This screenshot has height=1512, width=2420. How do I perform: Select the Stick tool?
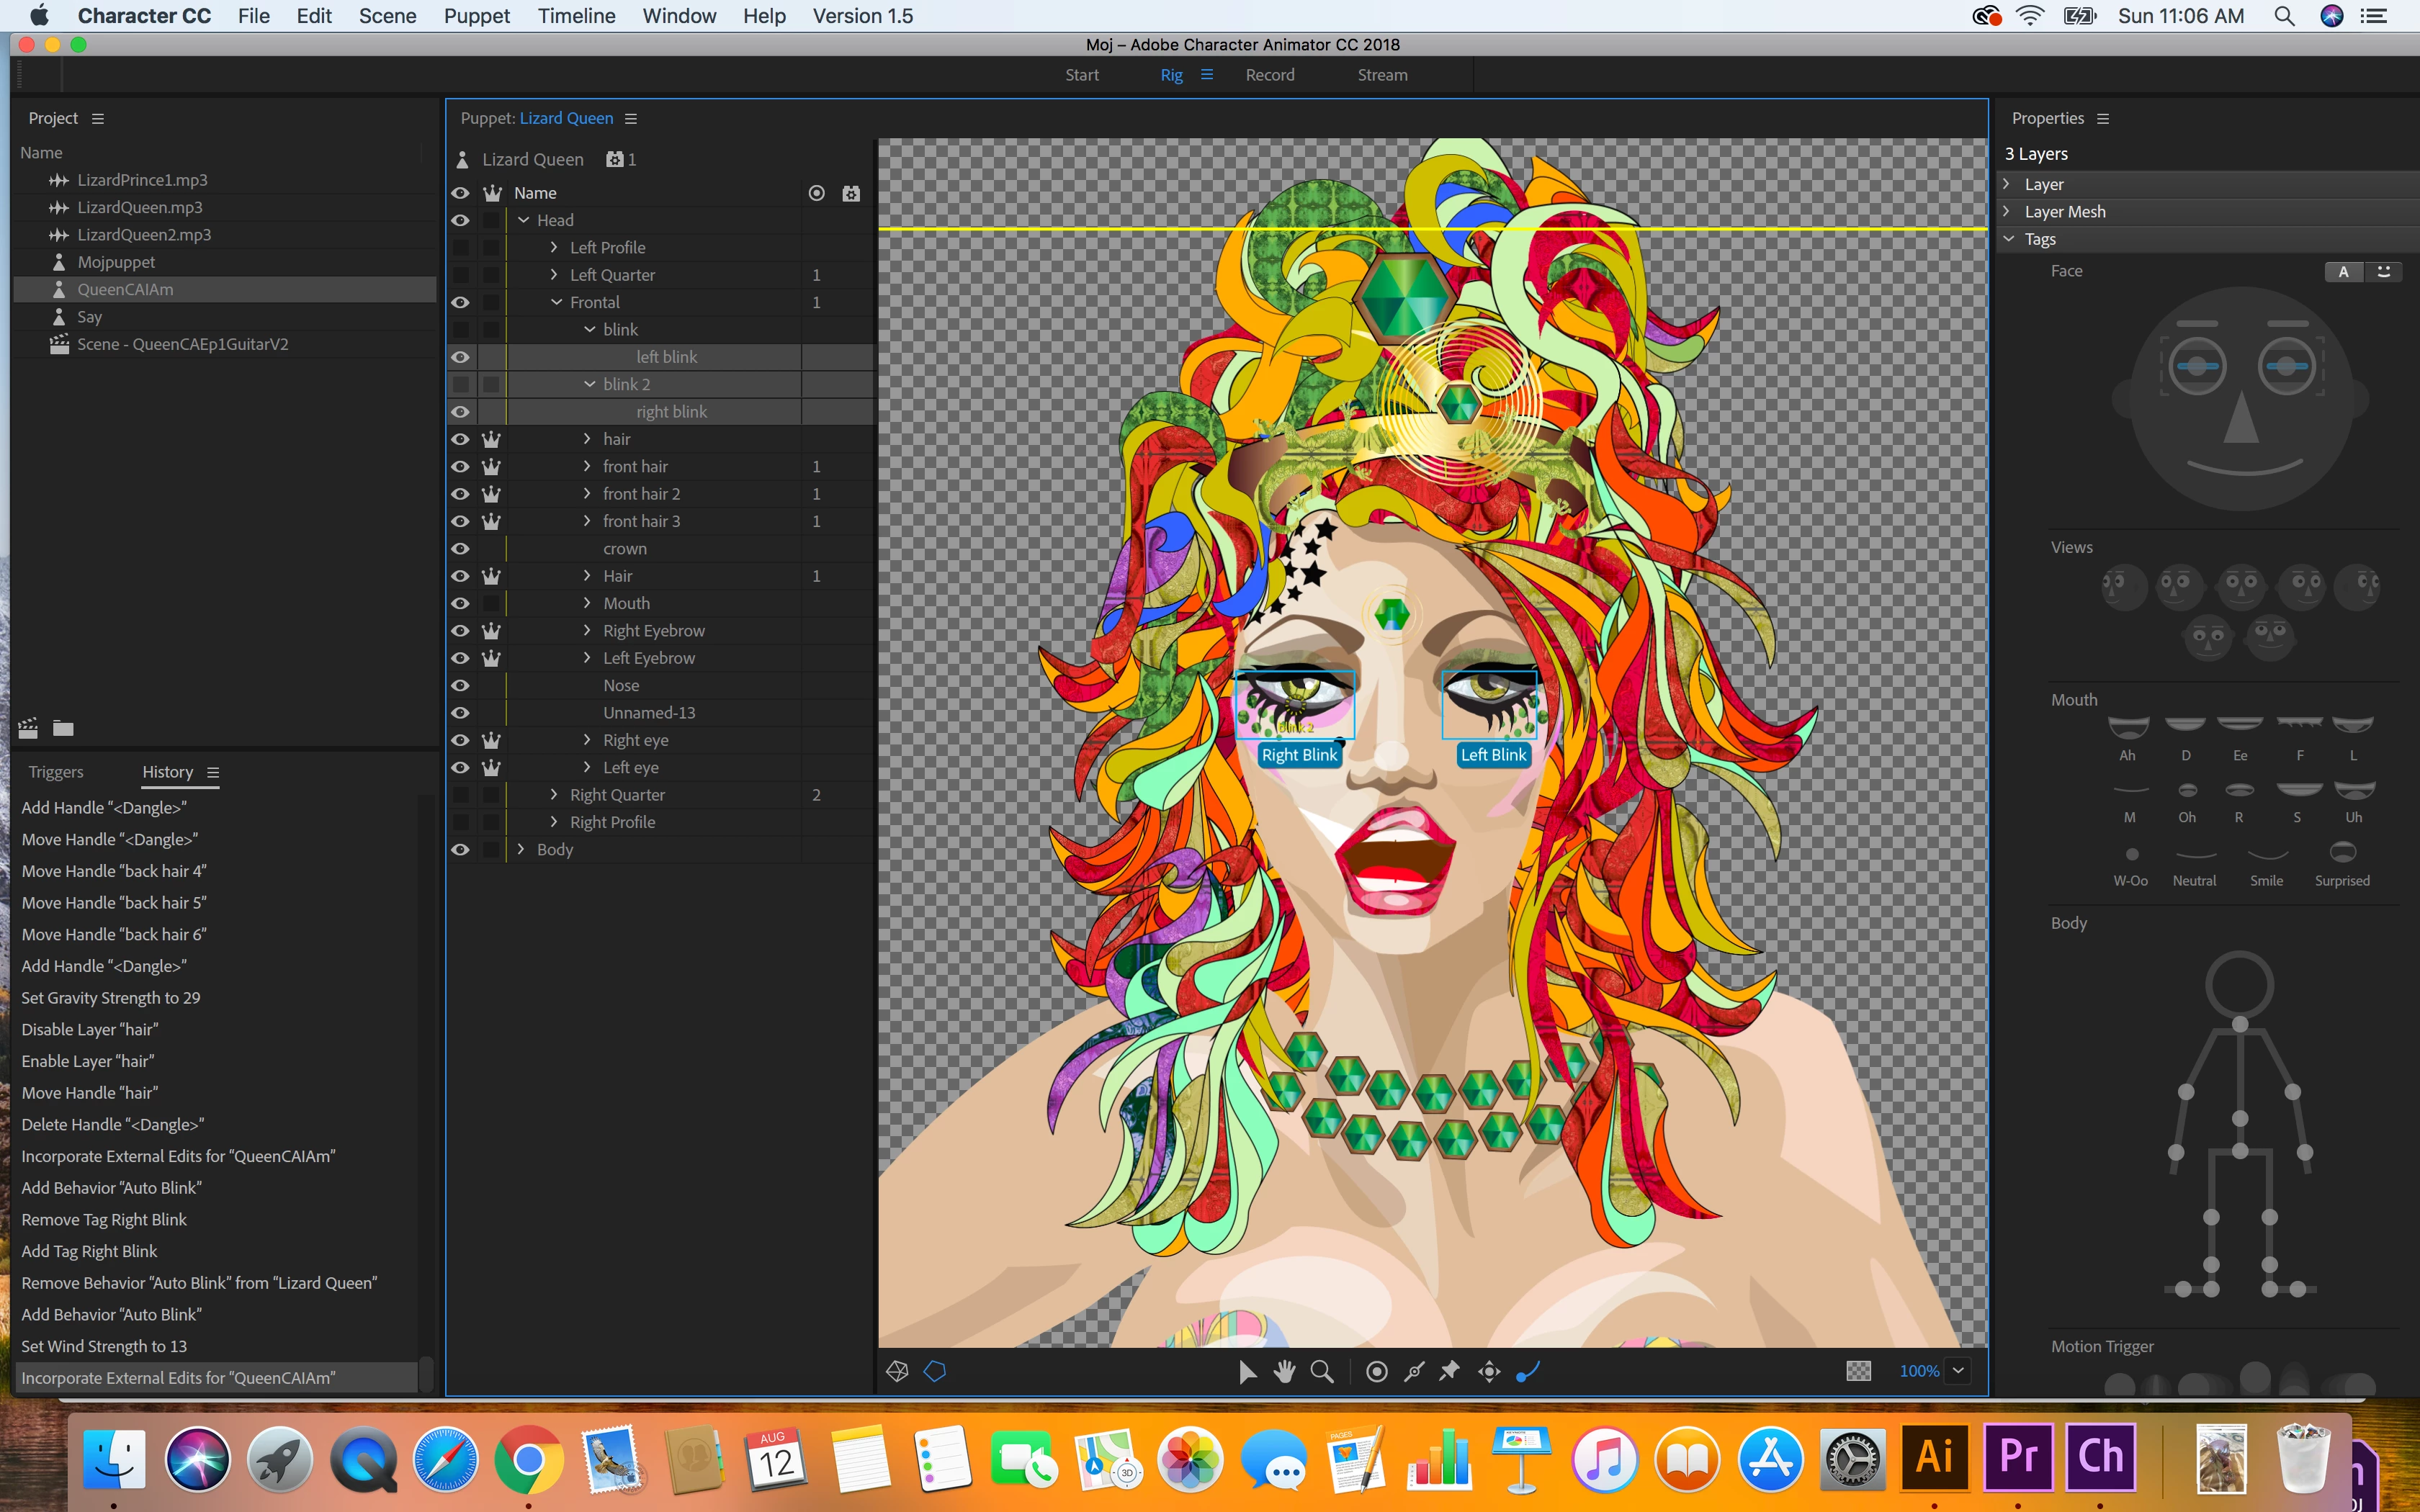tap(1414, 1371)
